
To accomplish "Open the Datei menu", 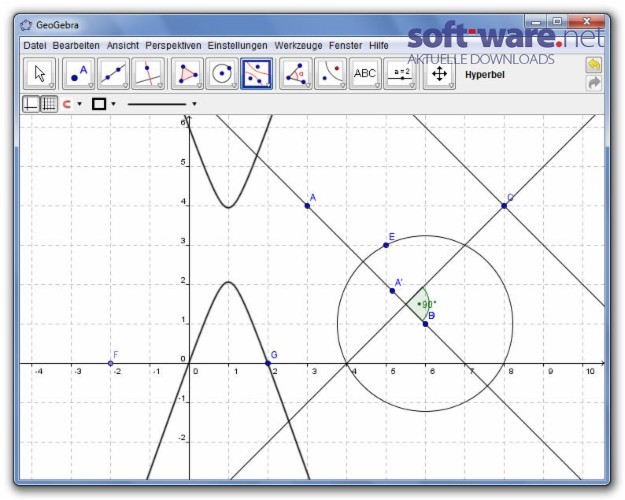I will click(x=35, y=45).
